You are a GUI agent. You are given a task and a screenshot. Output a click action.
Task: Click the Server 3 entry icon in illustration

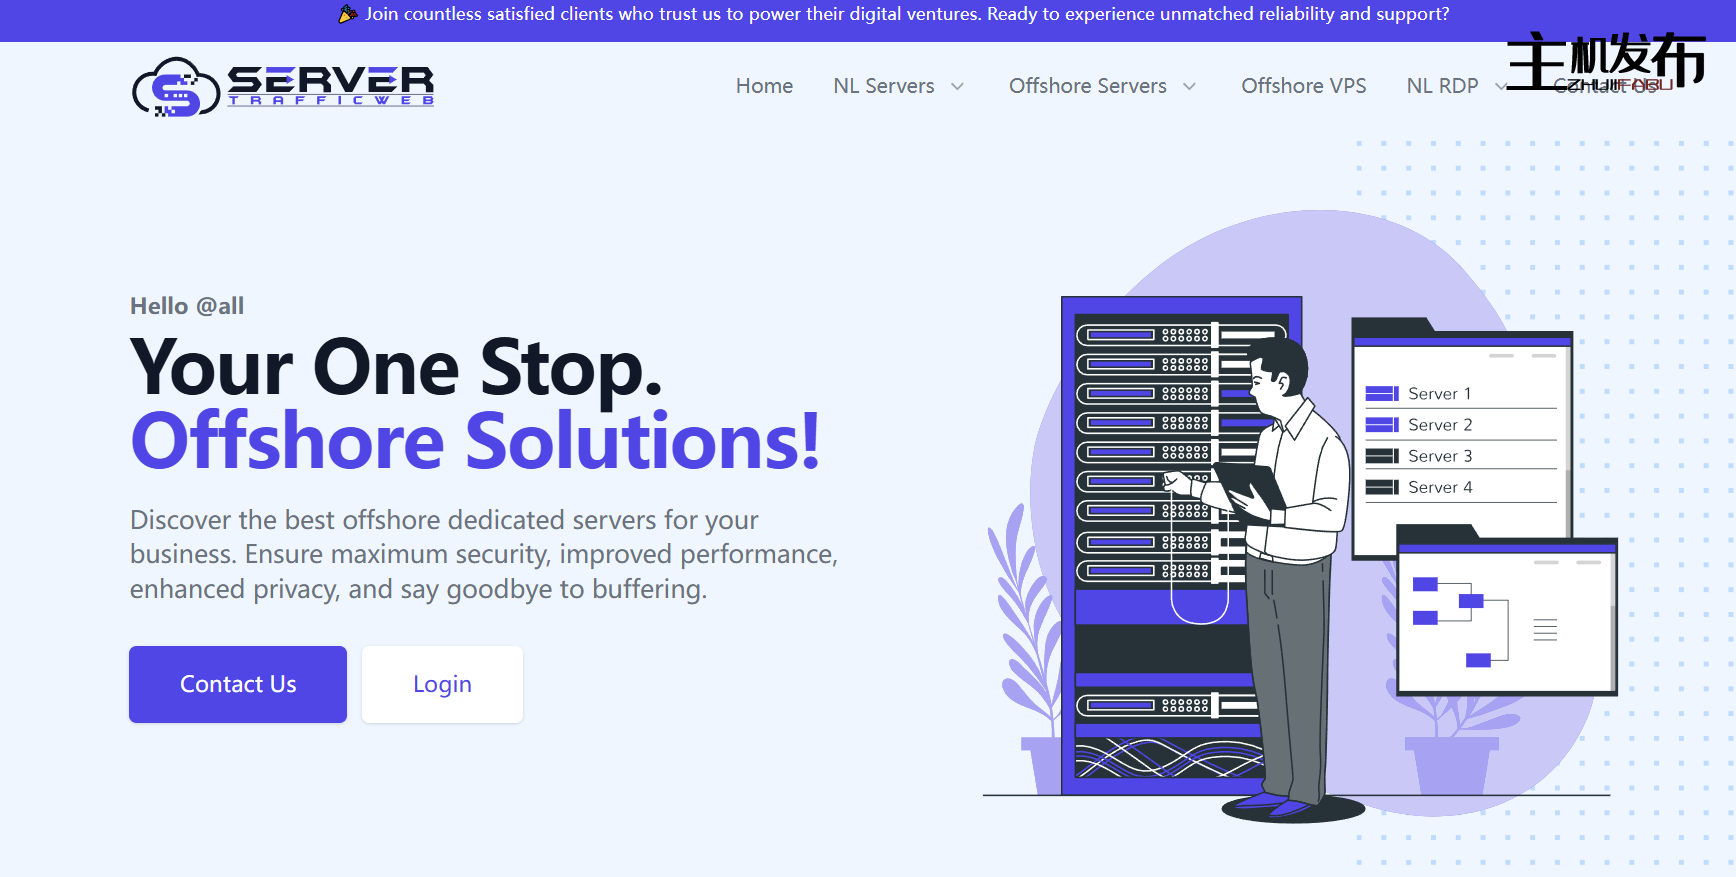(x=1382, y=456)
